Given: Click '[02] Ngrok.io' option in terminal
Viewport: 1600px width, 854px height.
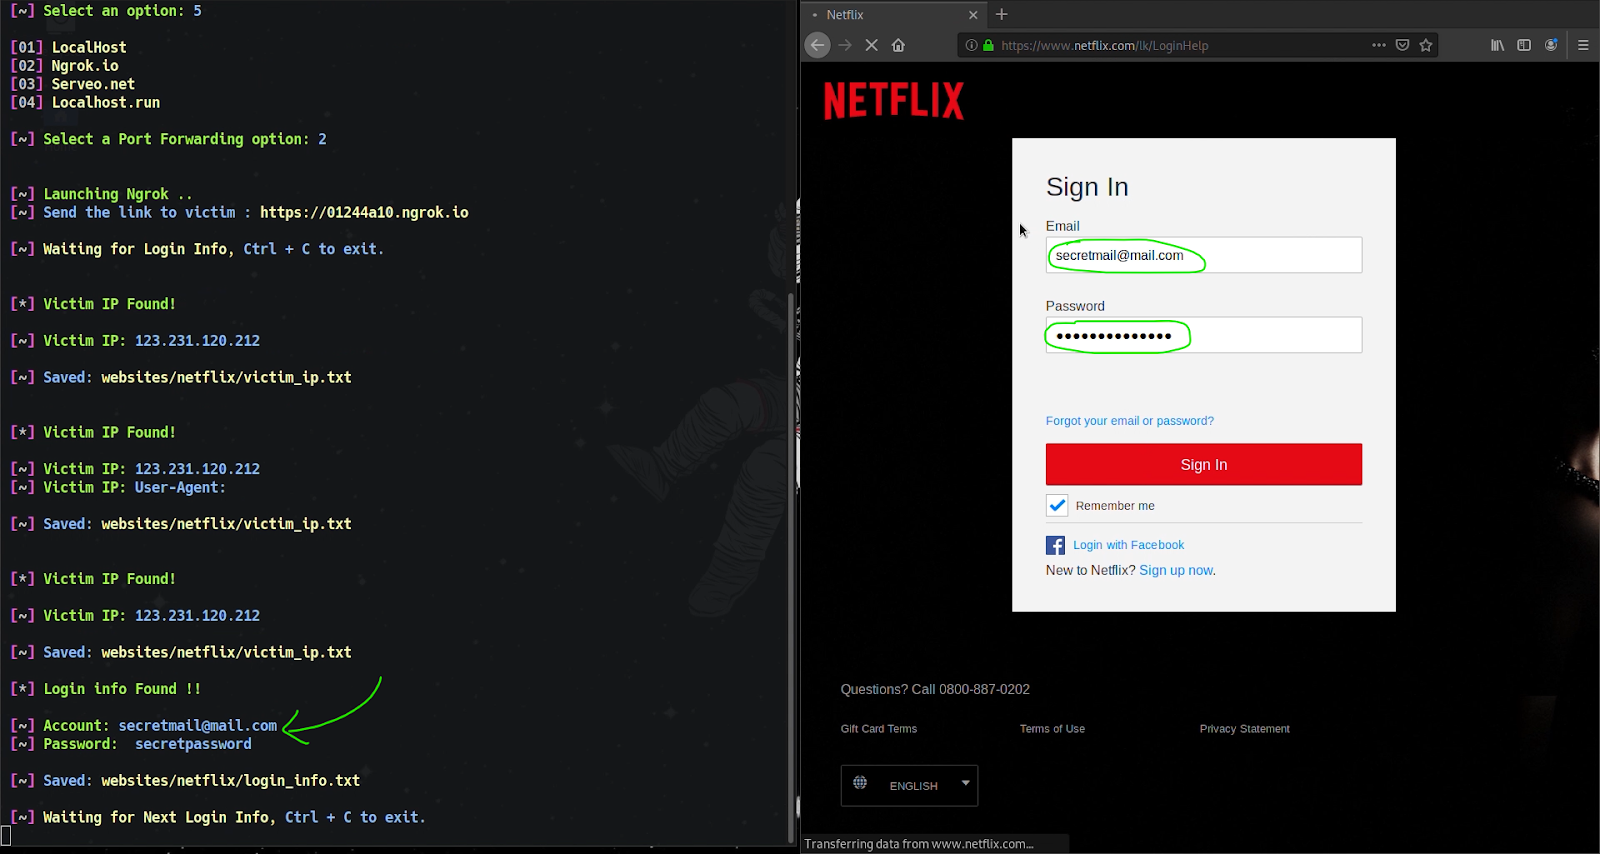Looking at the screenshot, I should click(x=65, y=66).
